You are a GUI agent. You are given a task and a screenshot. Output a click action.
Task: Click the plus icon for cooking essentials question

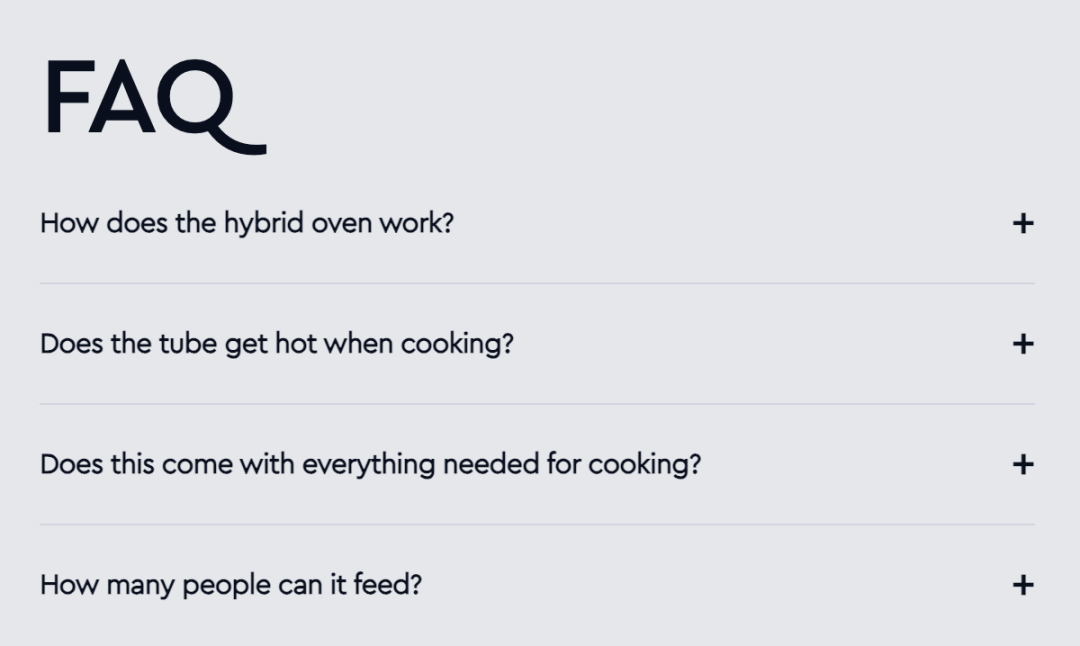(x=1022, y=464)
